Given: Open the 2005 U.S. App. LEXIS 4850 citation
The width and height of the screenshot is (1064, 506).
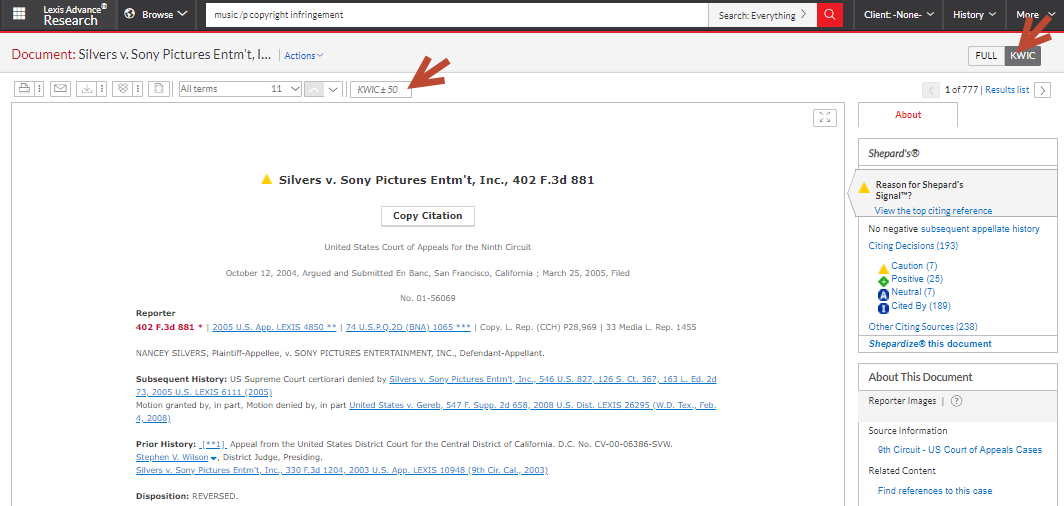Looking at the screenshot, I should pos(274,327).
